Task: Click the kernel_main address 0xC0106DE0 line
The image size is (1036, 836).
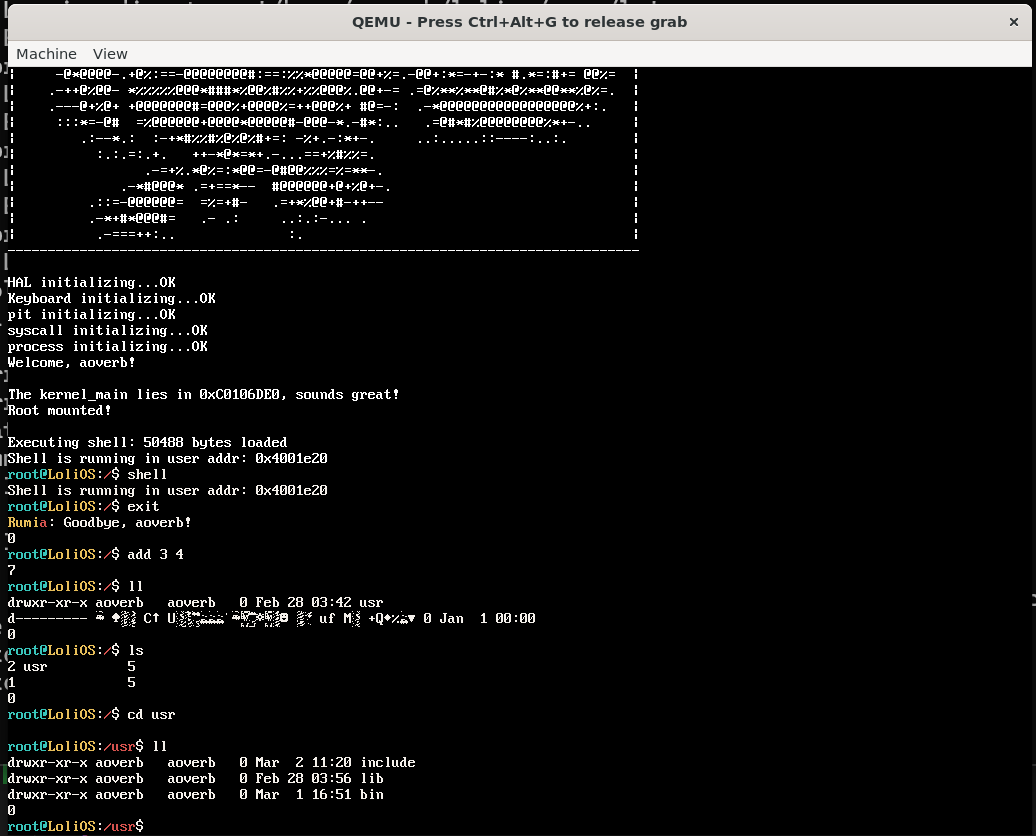Action: (x=203, y=394)
